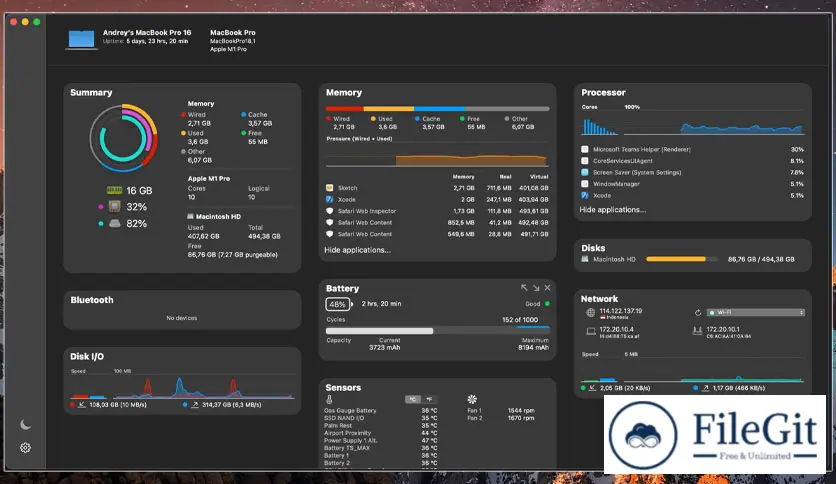The width and height of the screenshot is (836, 484).
Task: Click the Disk I/O read arrow icon
Action: (82, 405)
